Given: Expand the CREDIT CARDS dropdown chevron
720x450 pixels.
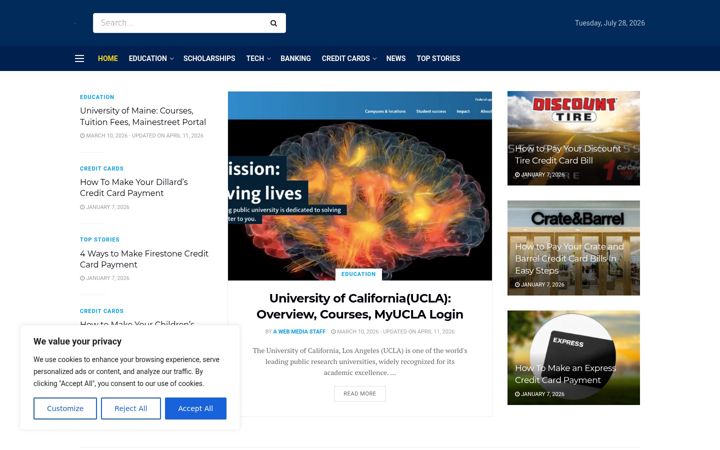Looking at the screenshot, I should [x=375, y=59].
